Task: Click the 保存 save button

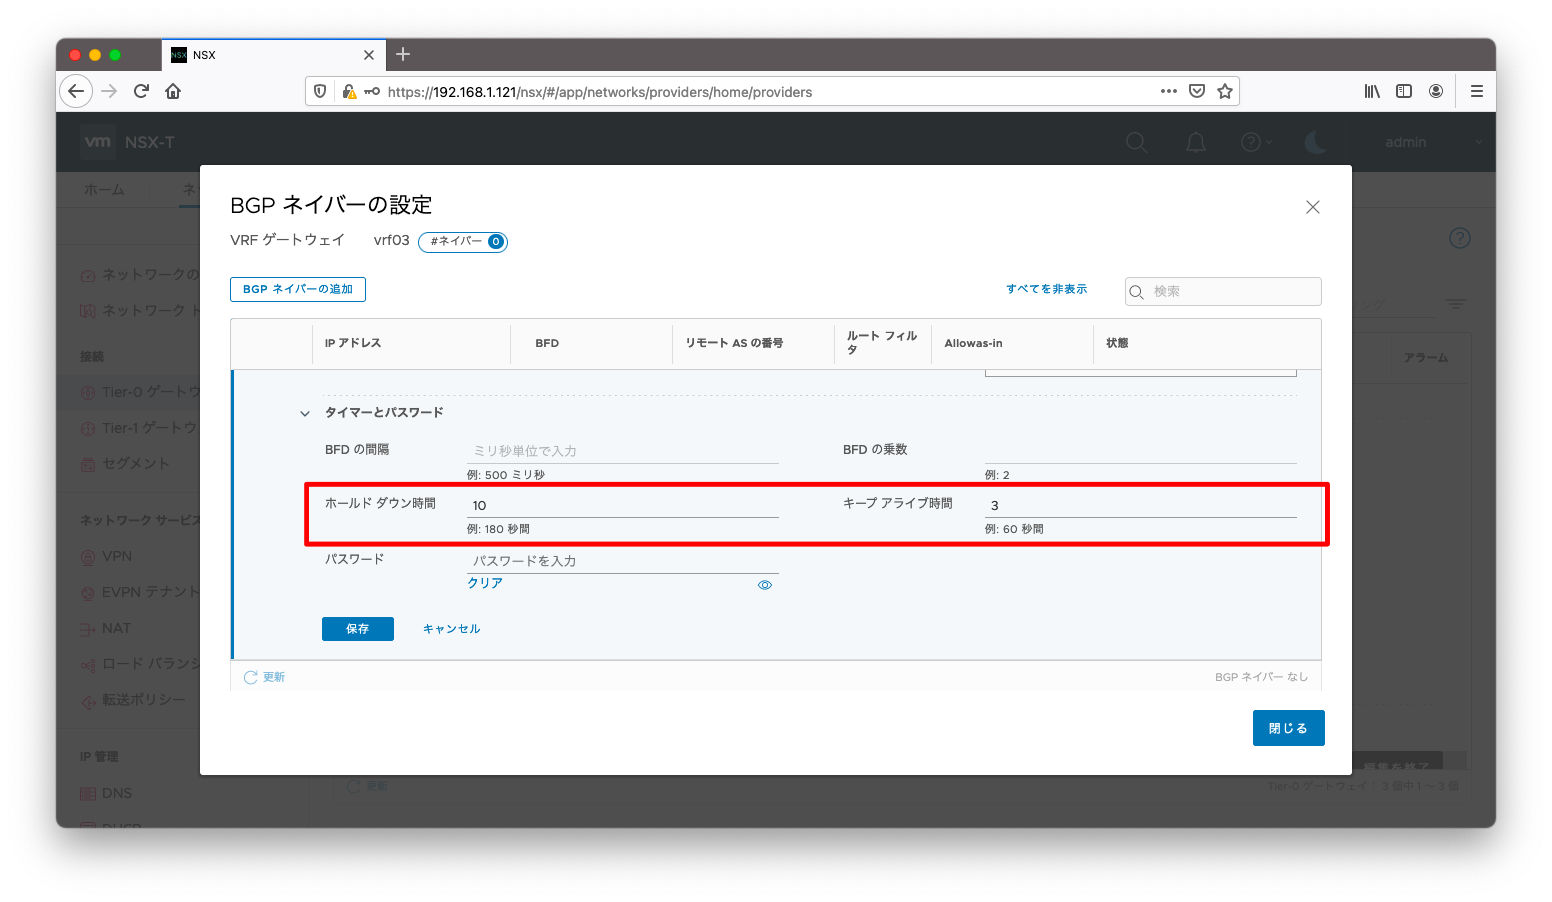Action: [358, 629]
